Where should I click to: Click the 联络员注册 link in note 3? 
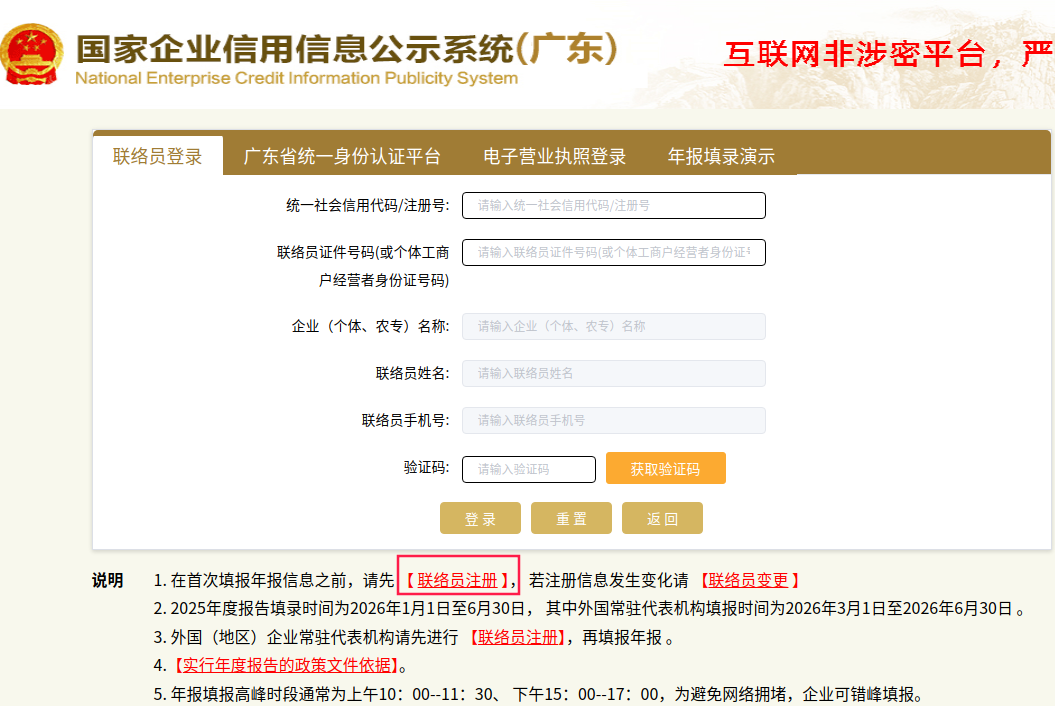(518, 637)
